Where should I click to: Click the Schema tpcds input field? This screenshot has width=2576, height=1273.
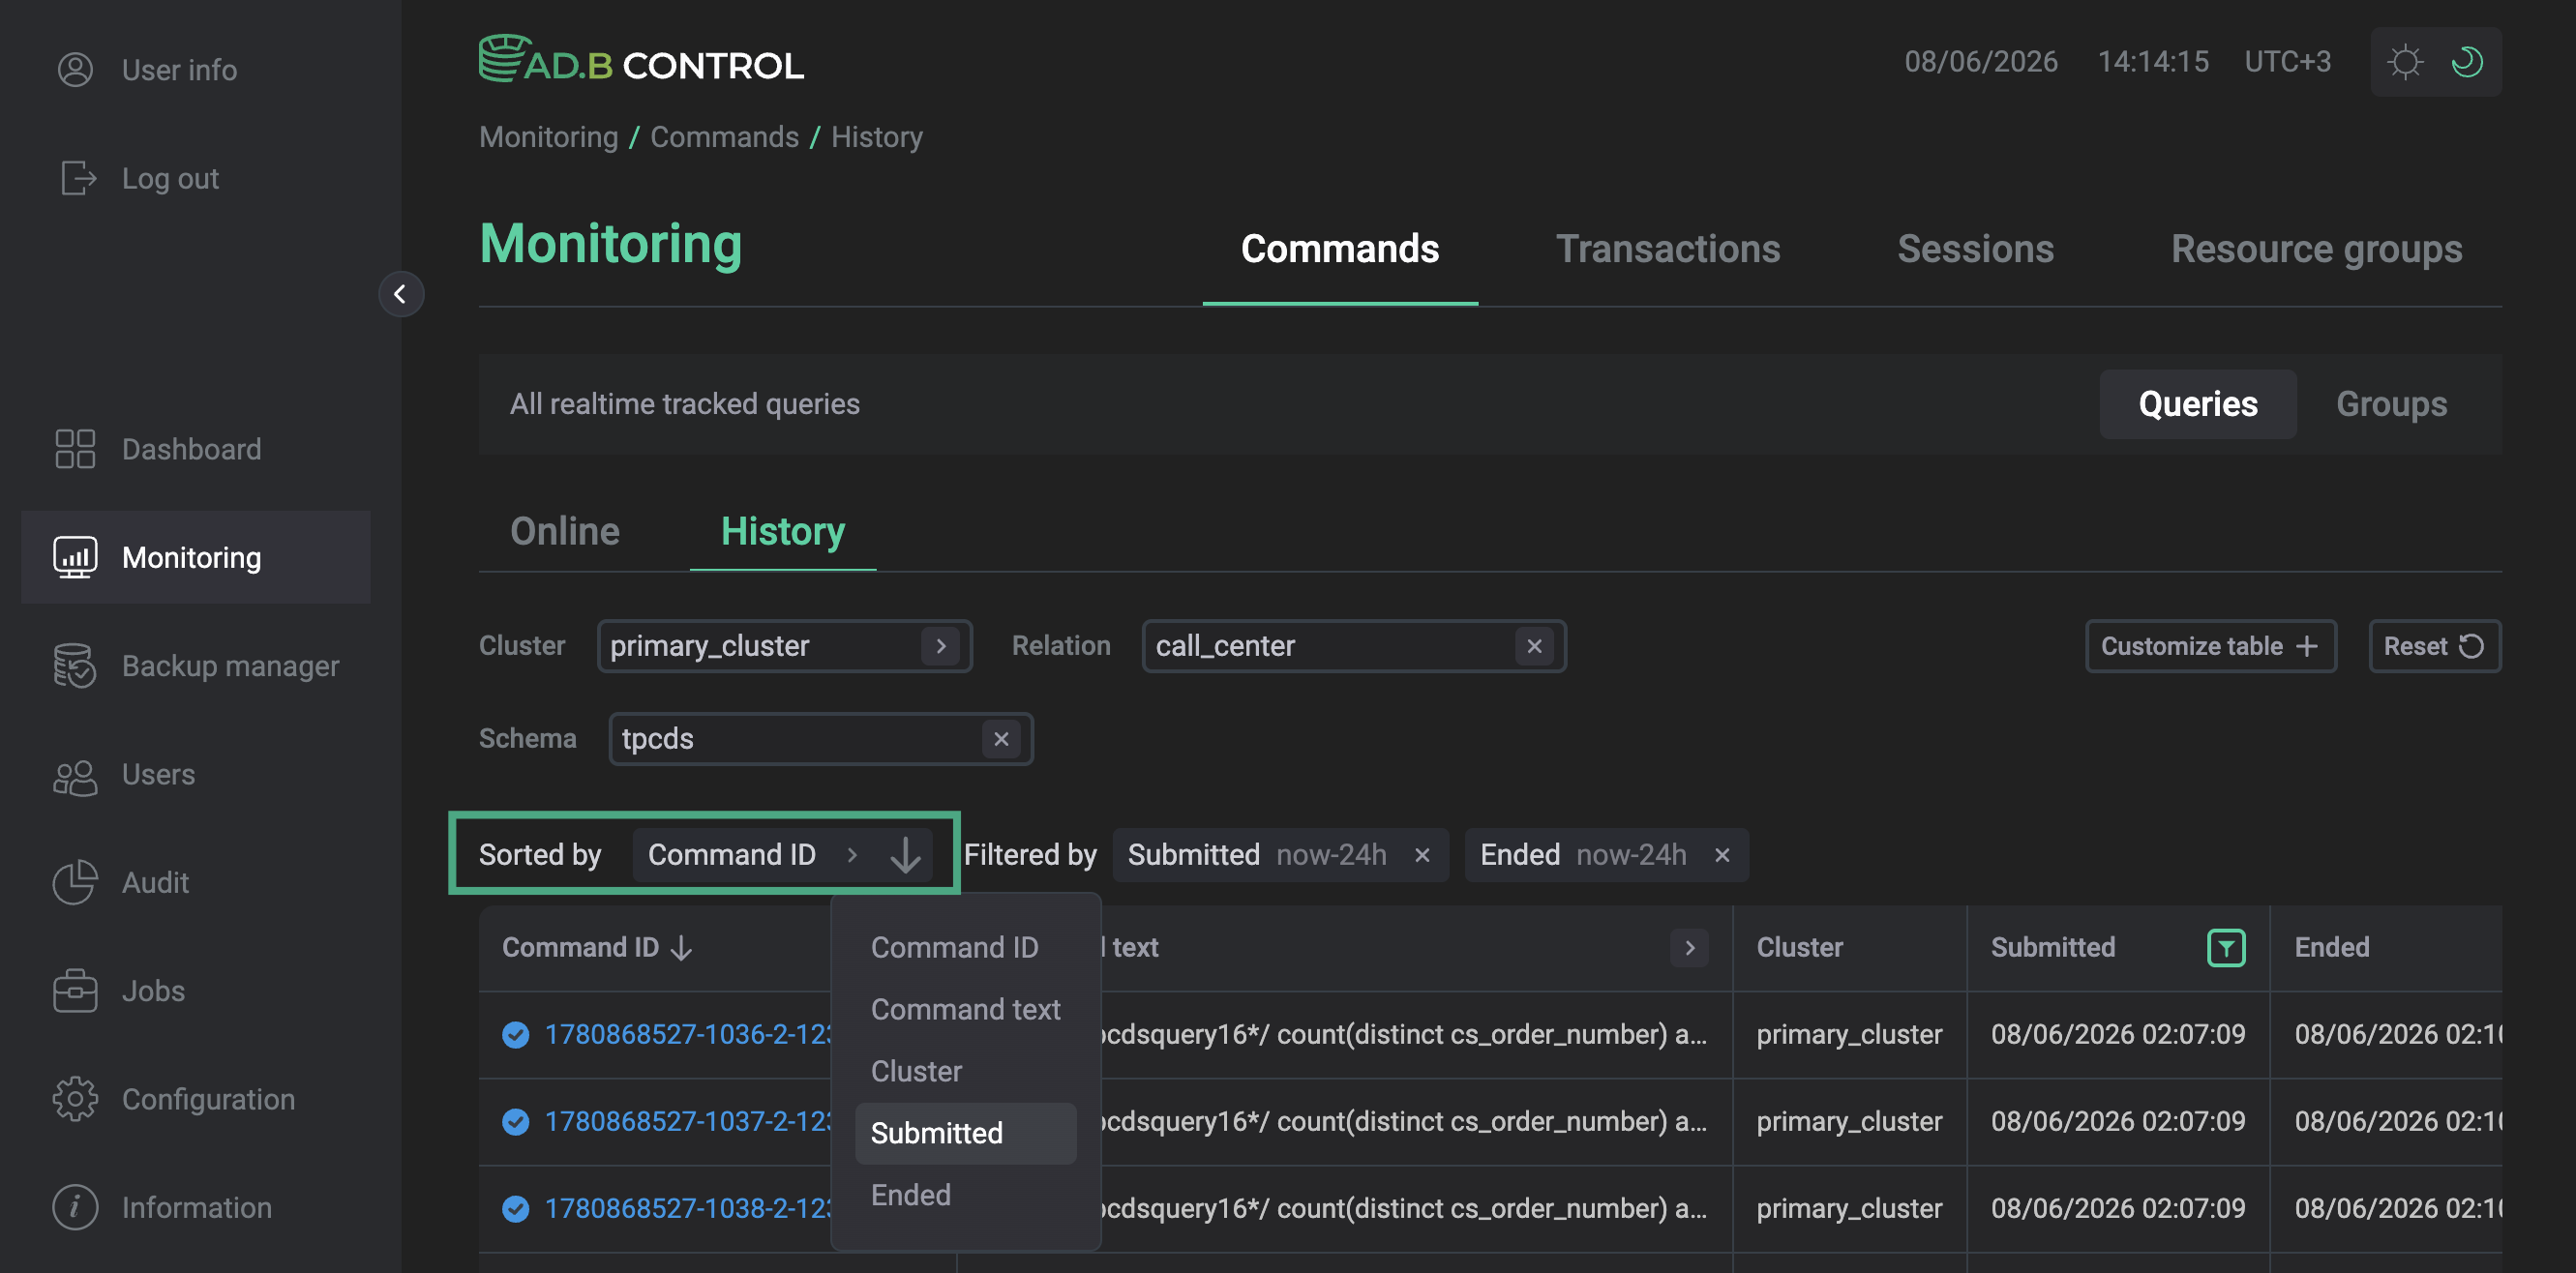point(820,739)
